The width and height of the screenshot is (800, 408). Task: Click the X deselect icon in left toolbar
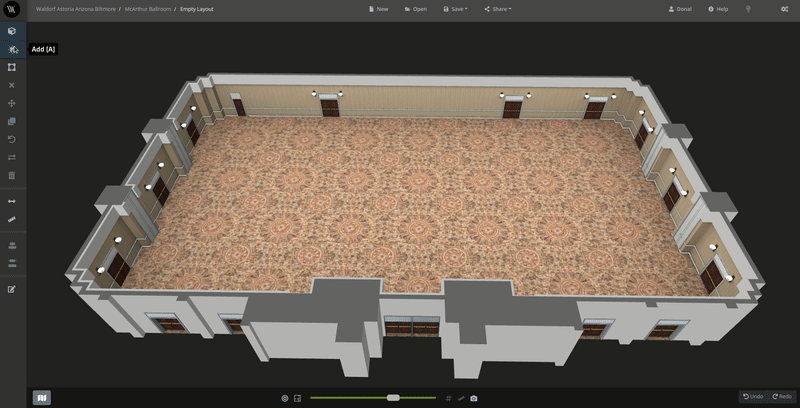(x=12, y=86)
